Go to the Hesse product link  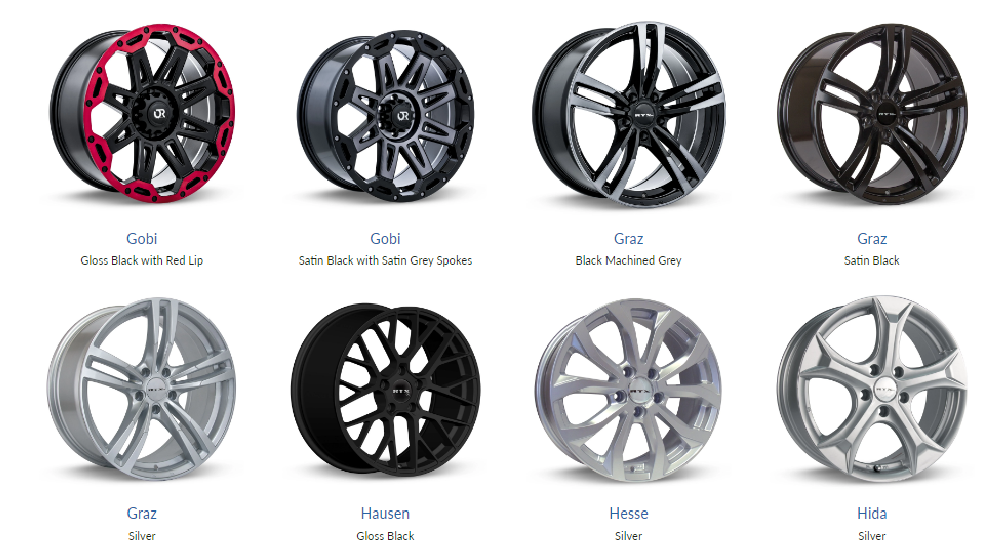[x=629, y=514]
